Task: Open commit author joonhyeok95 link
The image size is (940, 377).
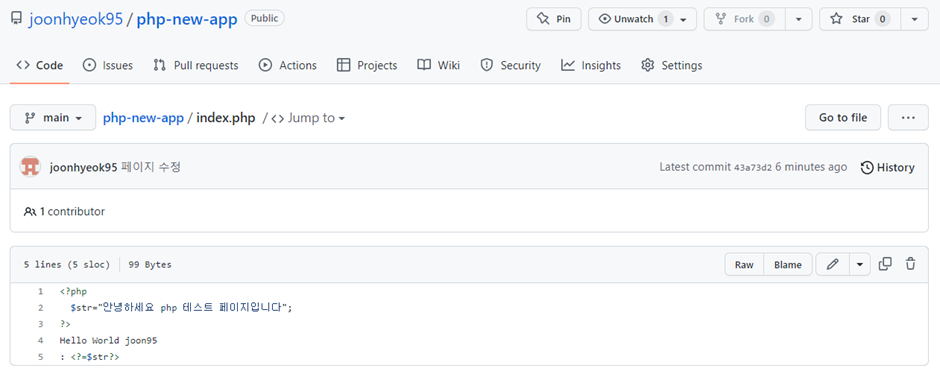Action: tap(83, 167)
